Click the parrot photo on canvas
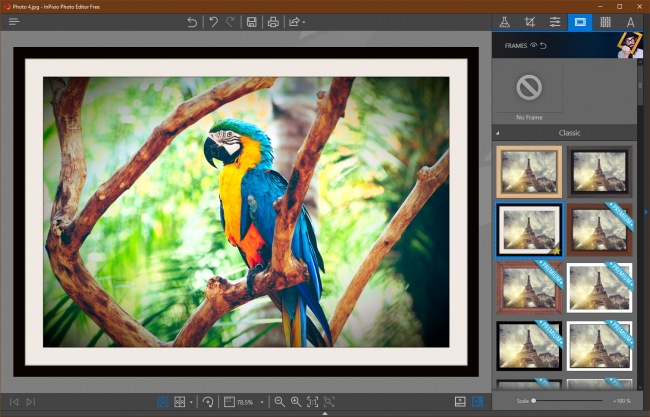 246,212
